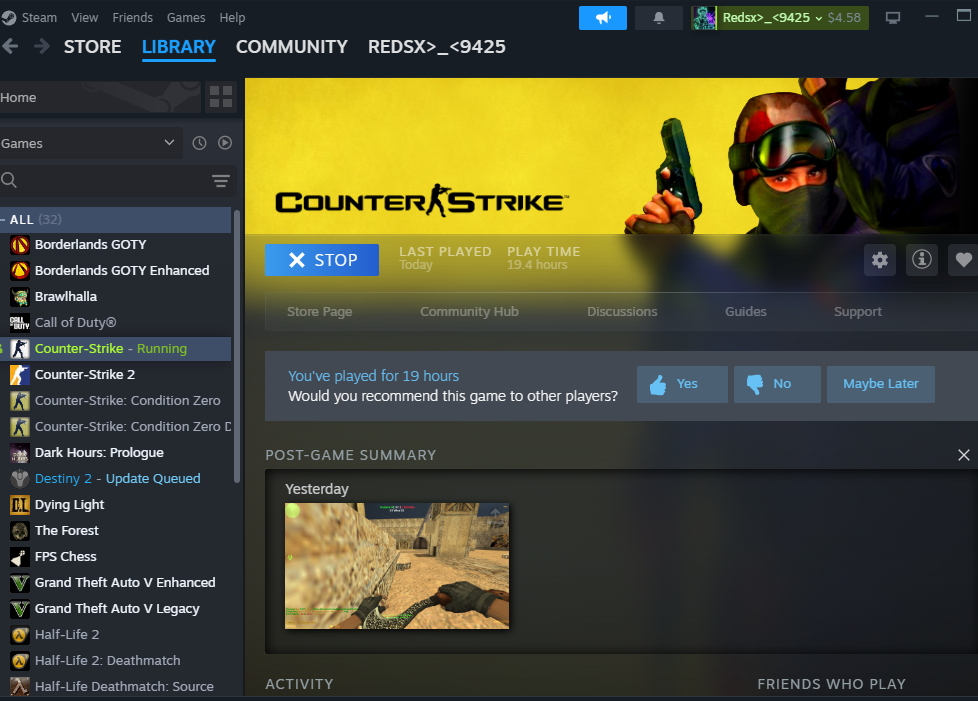Viewport: 978px width, 701px height.
Task: Open the notifications bell
Action: click(x=658, y=18)
